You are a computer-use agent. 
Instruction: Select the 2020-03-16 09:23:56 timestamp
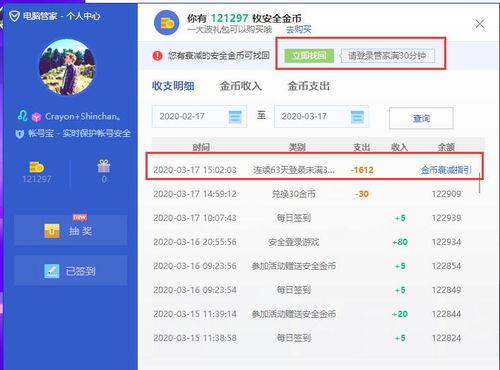point(195,266)
